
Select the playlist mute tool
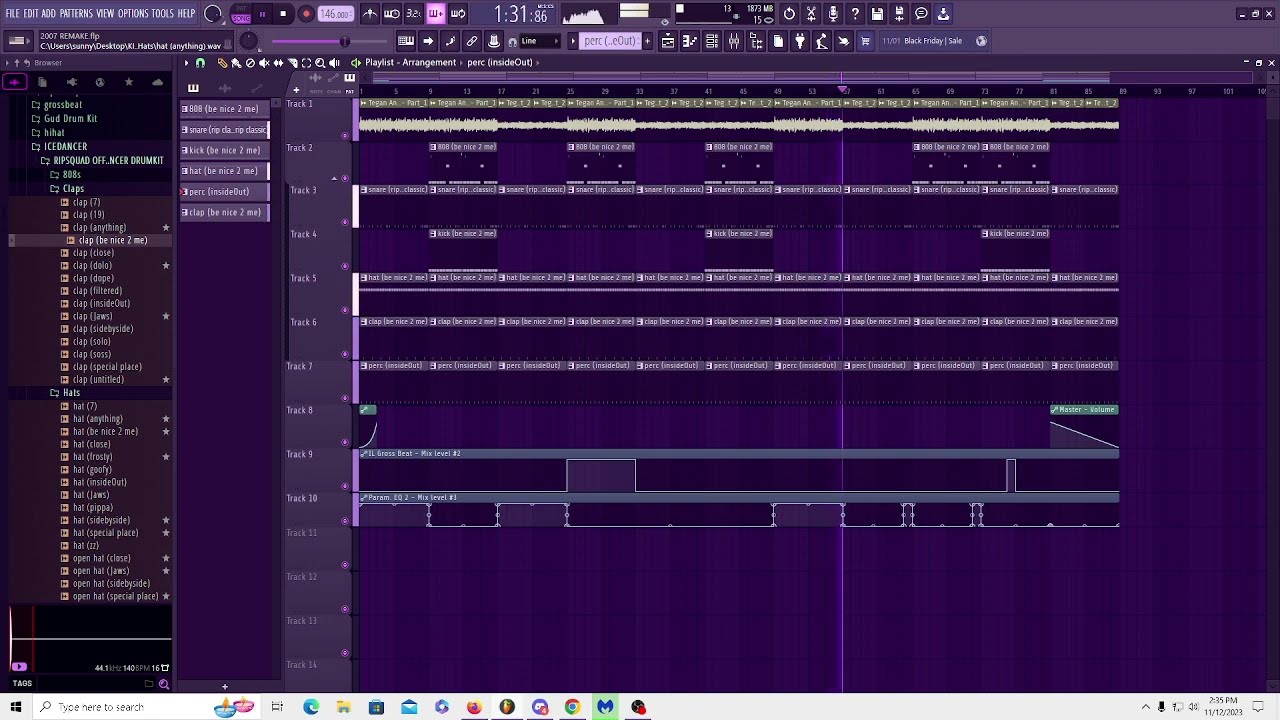[264, 63]
